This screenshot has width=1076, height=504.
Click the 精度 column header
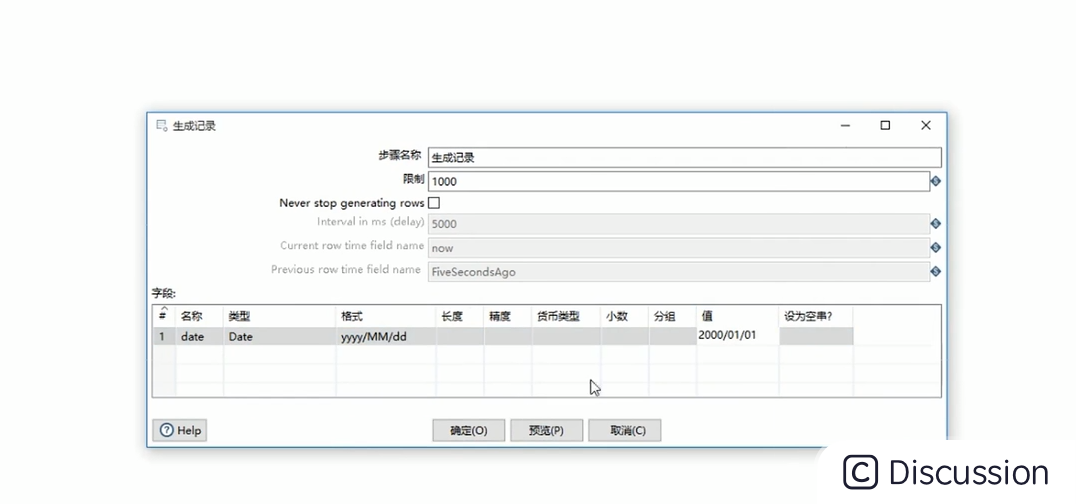click(x=508, y=316)
